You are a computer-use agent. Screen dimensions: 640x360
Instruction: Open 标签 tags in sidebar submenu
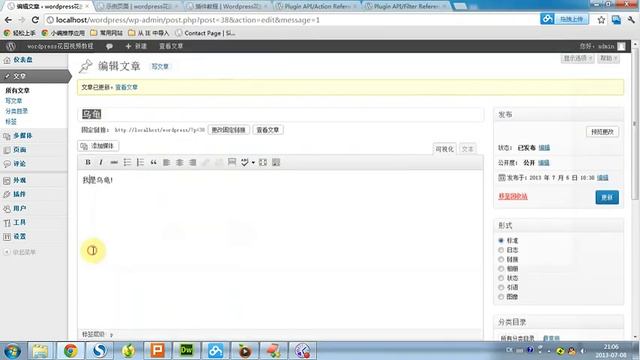click(x=11, y=122)
